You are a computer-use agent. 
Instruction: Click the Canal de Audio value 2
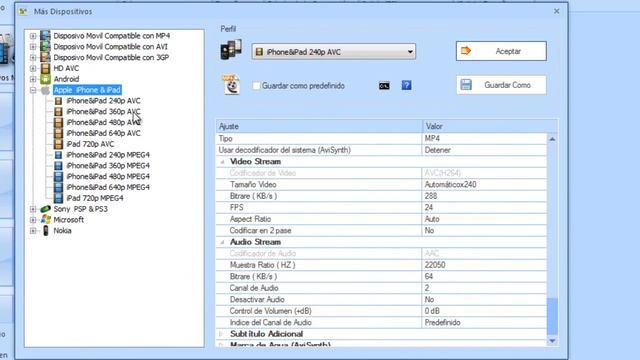[x=427, y=288]
